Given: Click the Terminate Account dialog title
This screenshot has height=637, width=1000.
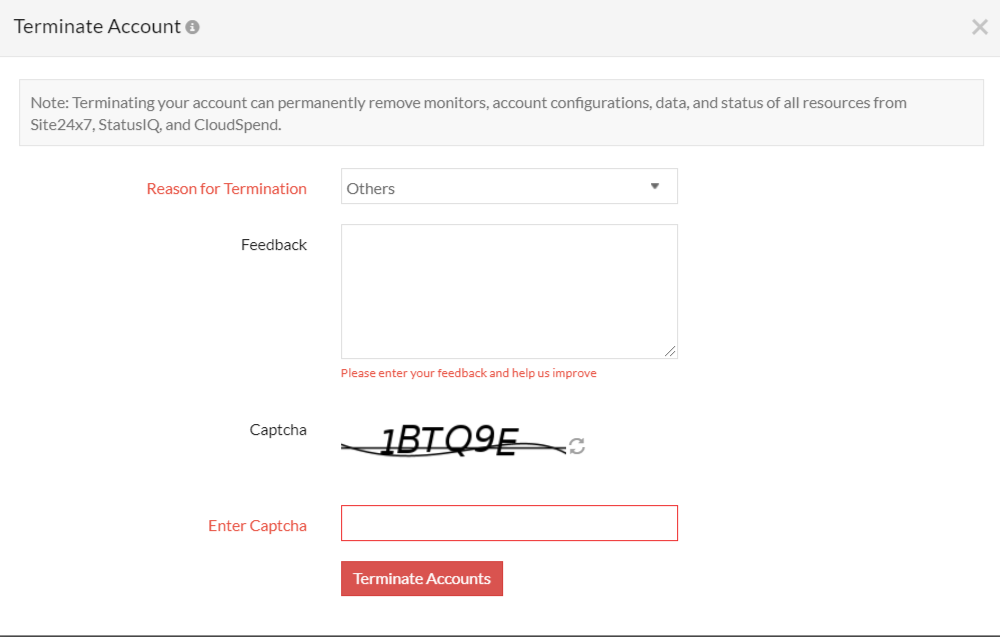Looking at the screenshot, I should (x=97, y=27).
